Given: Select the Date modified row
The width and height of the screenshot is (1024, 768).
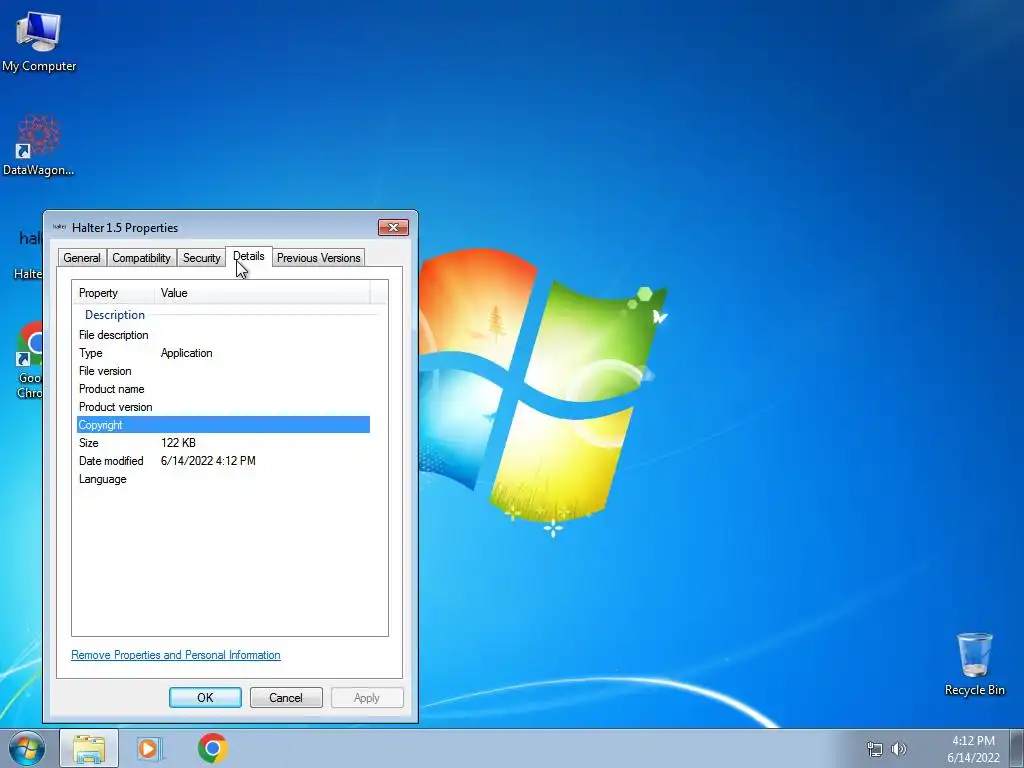Looking at the screenshot, I should coord(223,461).
